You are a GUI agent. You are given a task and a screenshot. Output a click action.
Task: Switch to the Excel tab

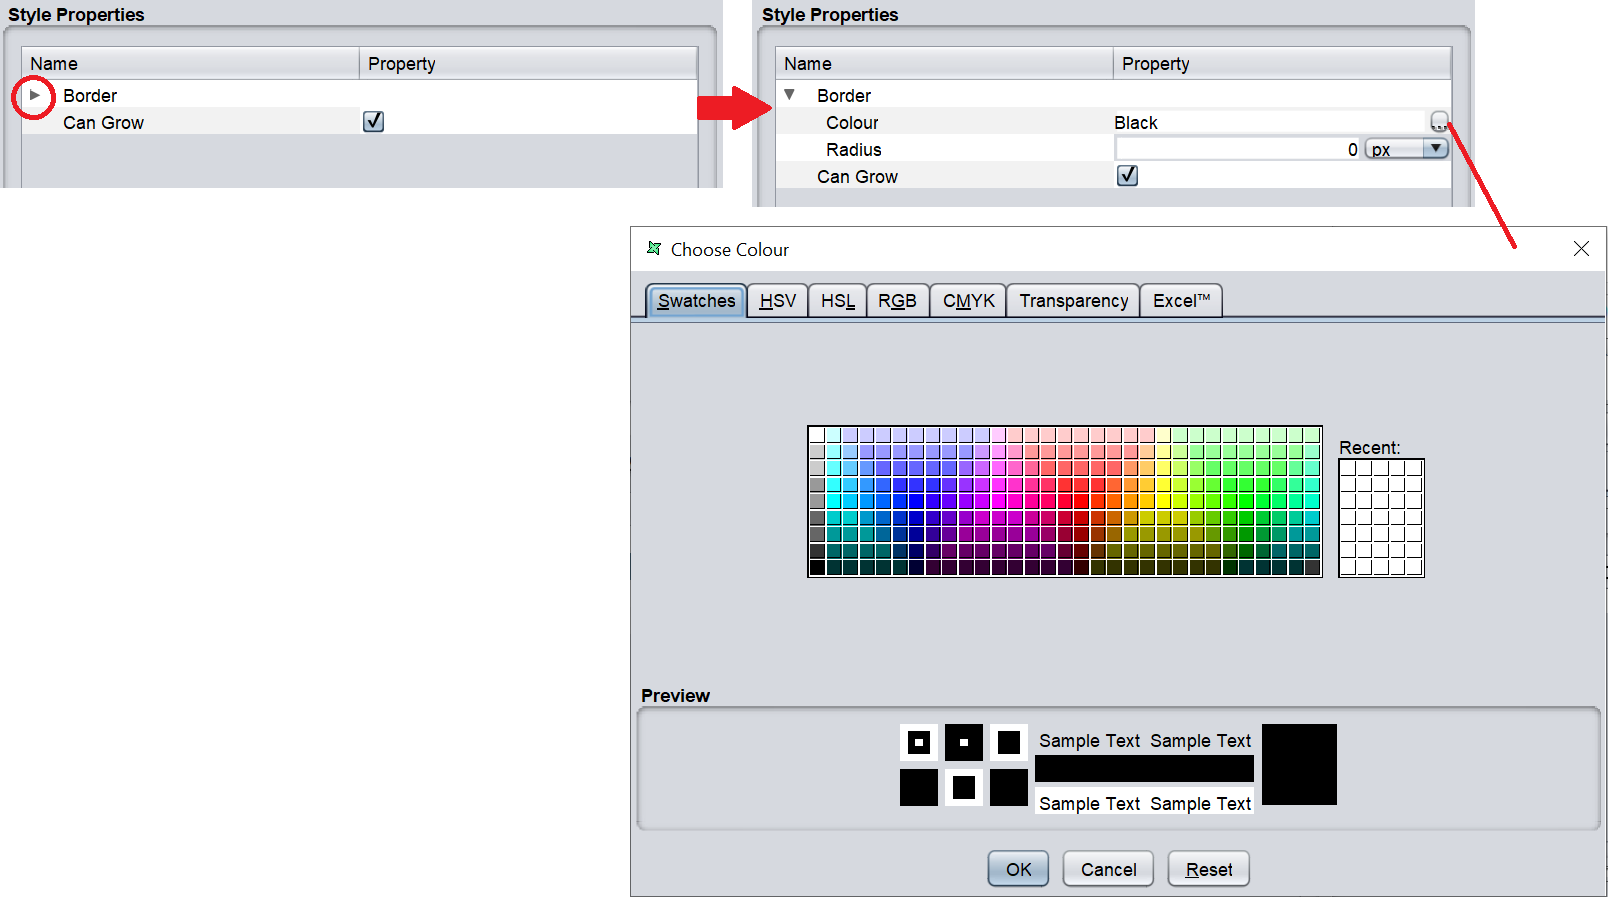tap(1181, 301)
